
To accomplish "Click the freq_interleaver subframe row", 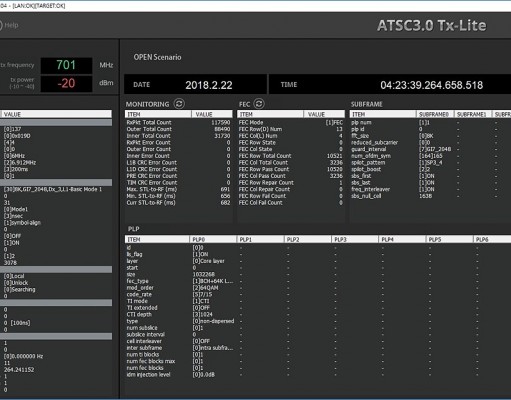I will (x=430, y=189).
